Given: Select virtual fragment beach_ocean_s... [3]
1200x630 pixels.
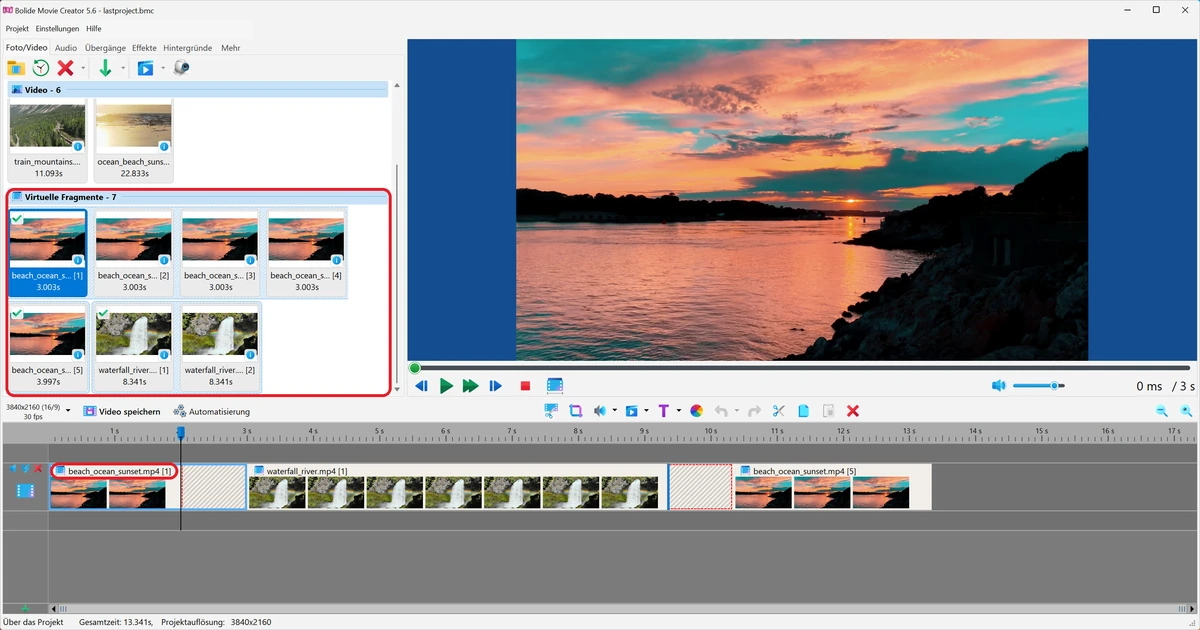Looking at the screenshot, I should pos(219,253).
